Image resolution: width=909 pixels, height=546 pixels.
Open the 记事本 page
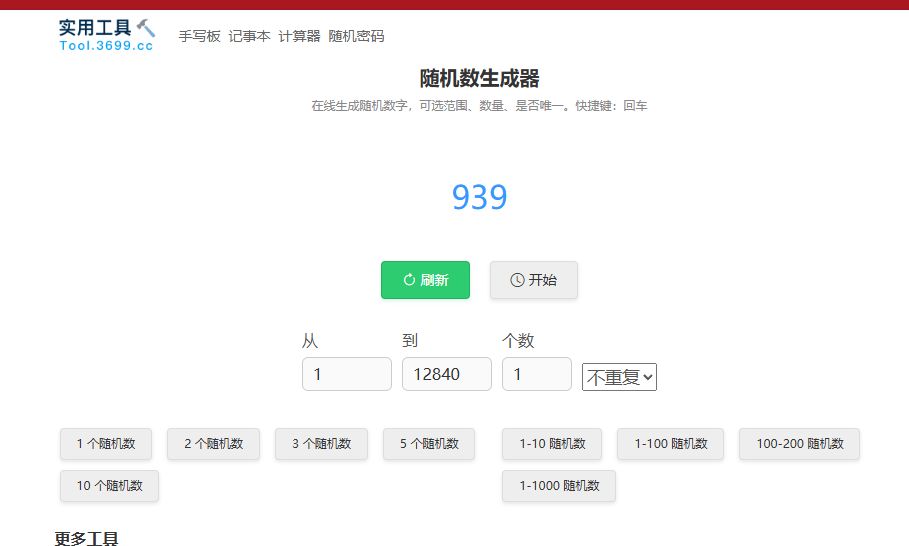(x=249, y=37)
